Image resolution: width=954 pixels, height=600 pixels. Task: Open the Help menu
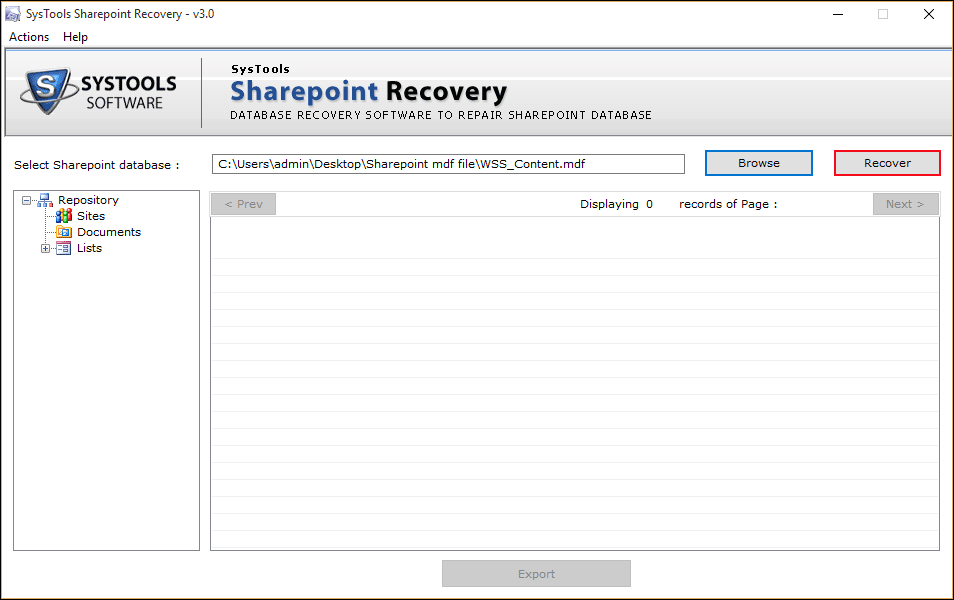[75, 37]
